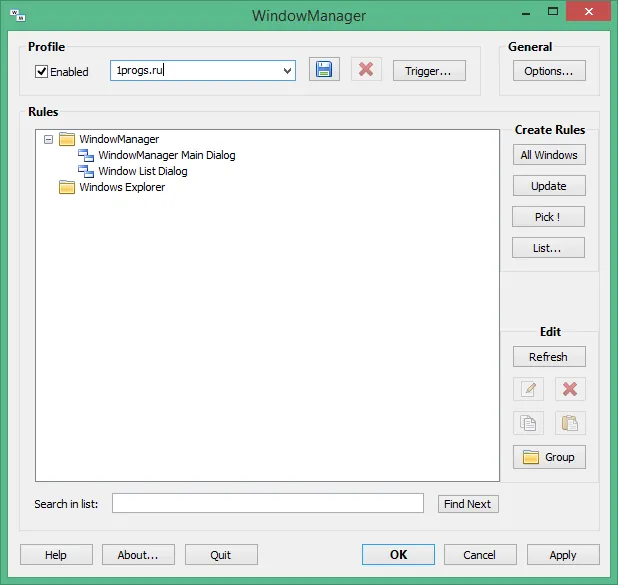Image resolution: width=618 pixels, height=585 pixels.
Task: Click the Pick ! button
Action: (x=548, y=216)
